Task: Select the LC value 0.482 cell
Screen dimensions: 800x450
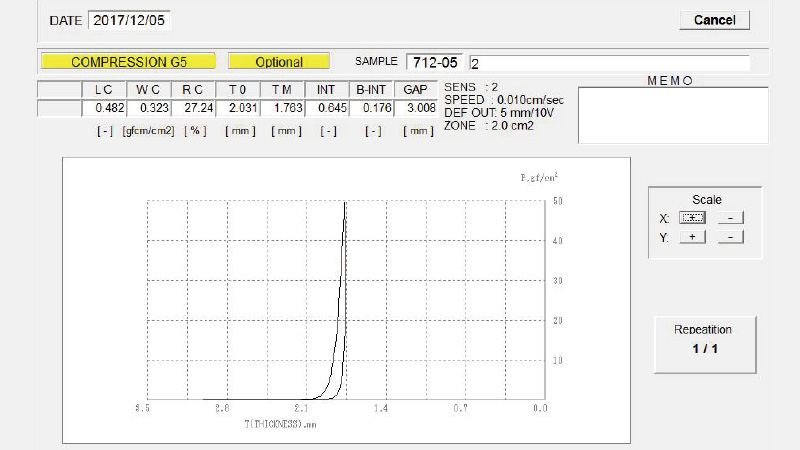Action: pos(103,107)
